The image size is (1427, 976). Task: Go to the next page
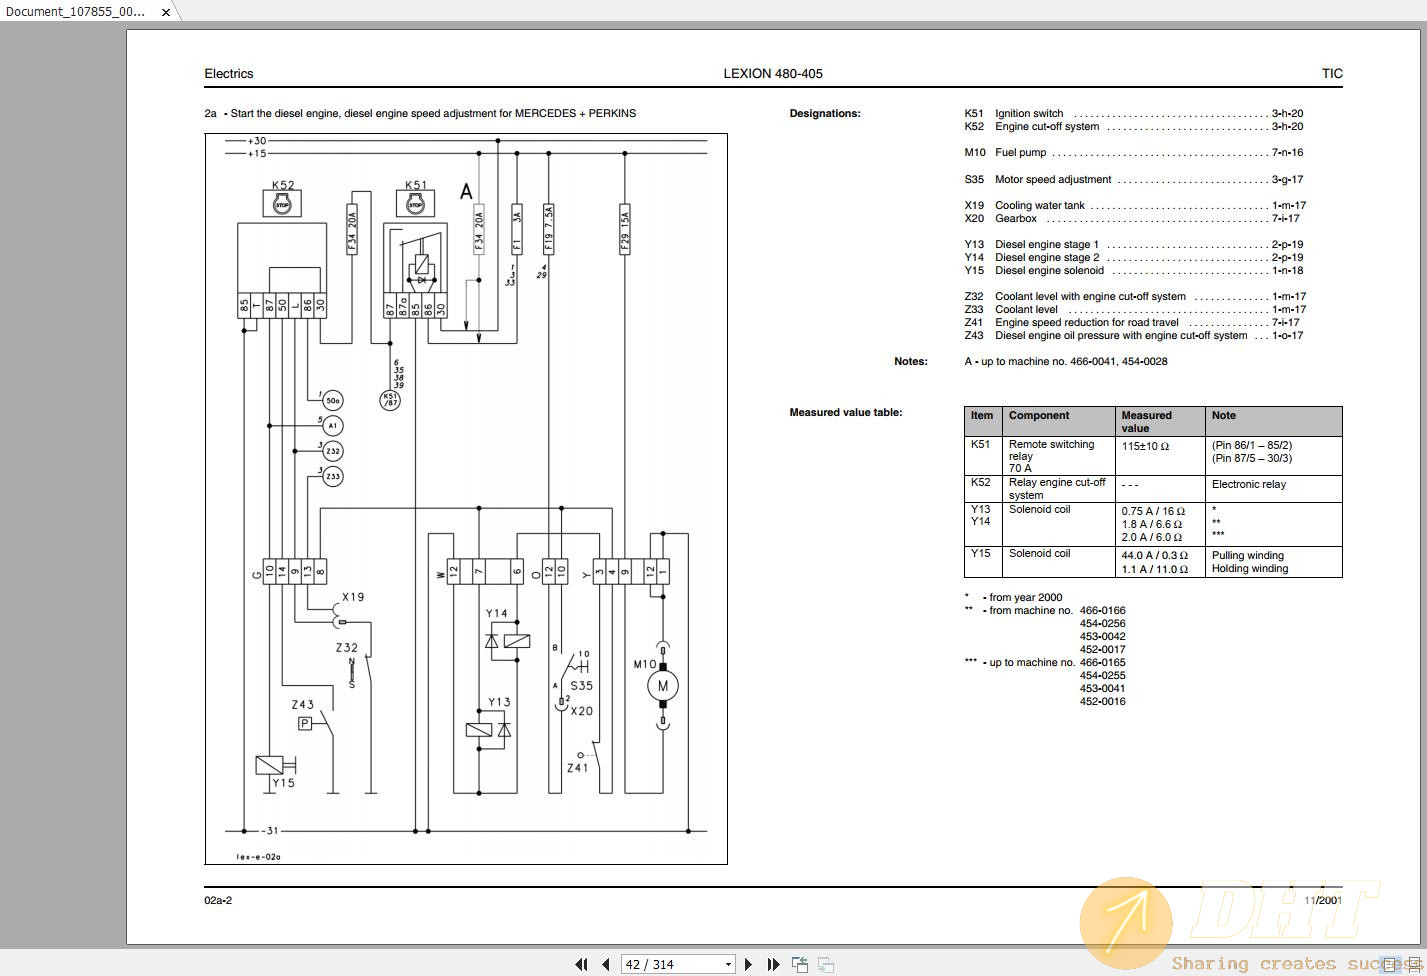(x=748, y=964)
